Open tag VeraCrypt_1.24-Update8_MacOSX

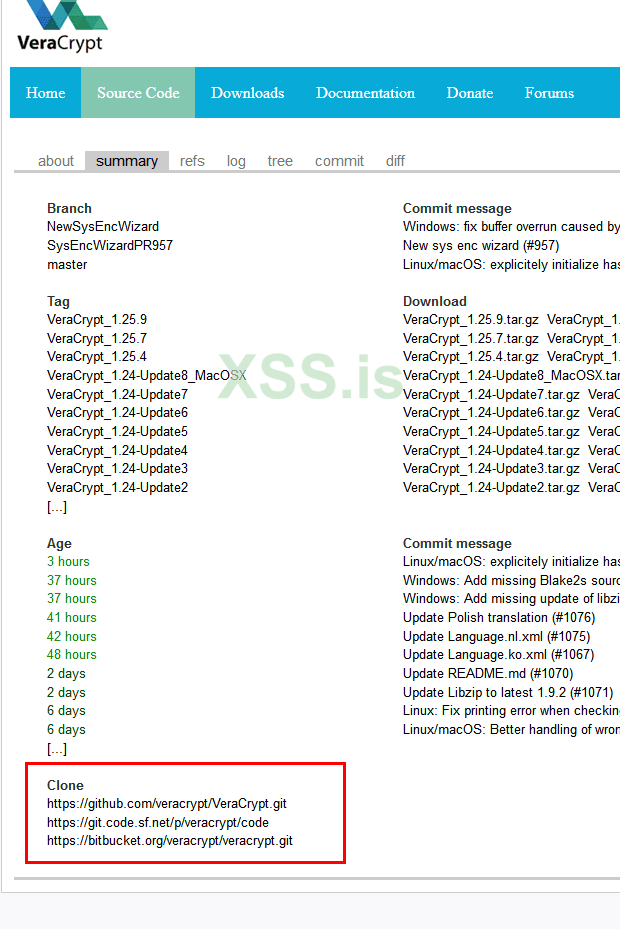[x=146, y=376]
